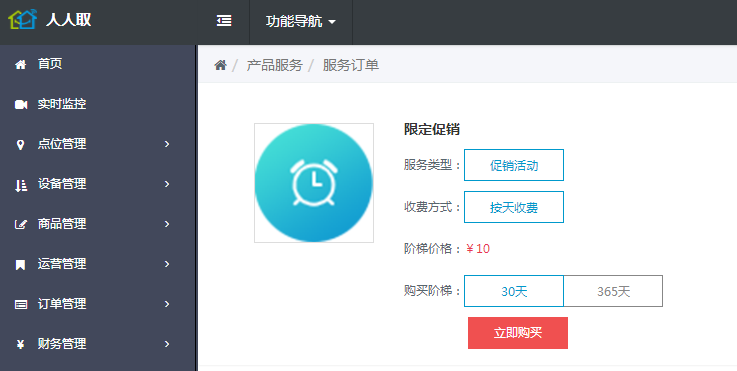The height and width of the screenshot is (371, 737).
Task: Click the 服务订单 breadcrumb link
Action: 351,65
